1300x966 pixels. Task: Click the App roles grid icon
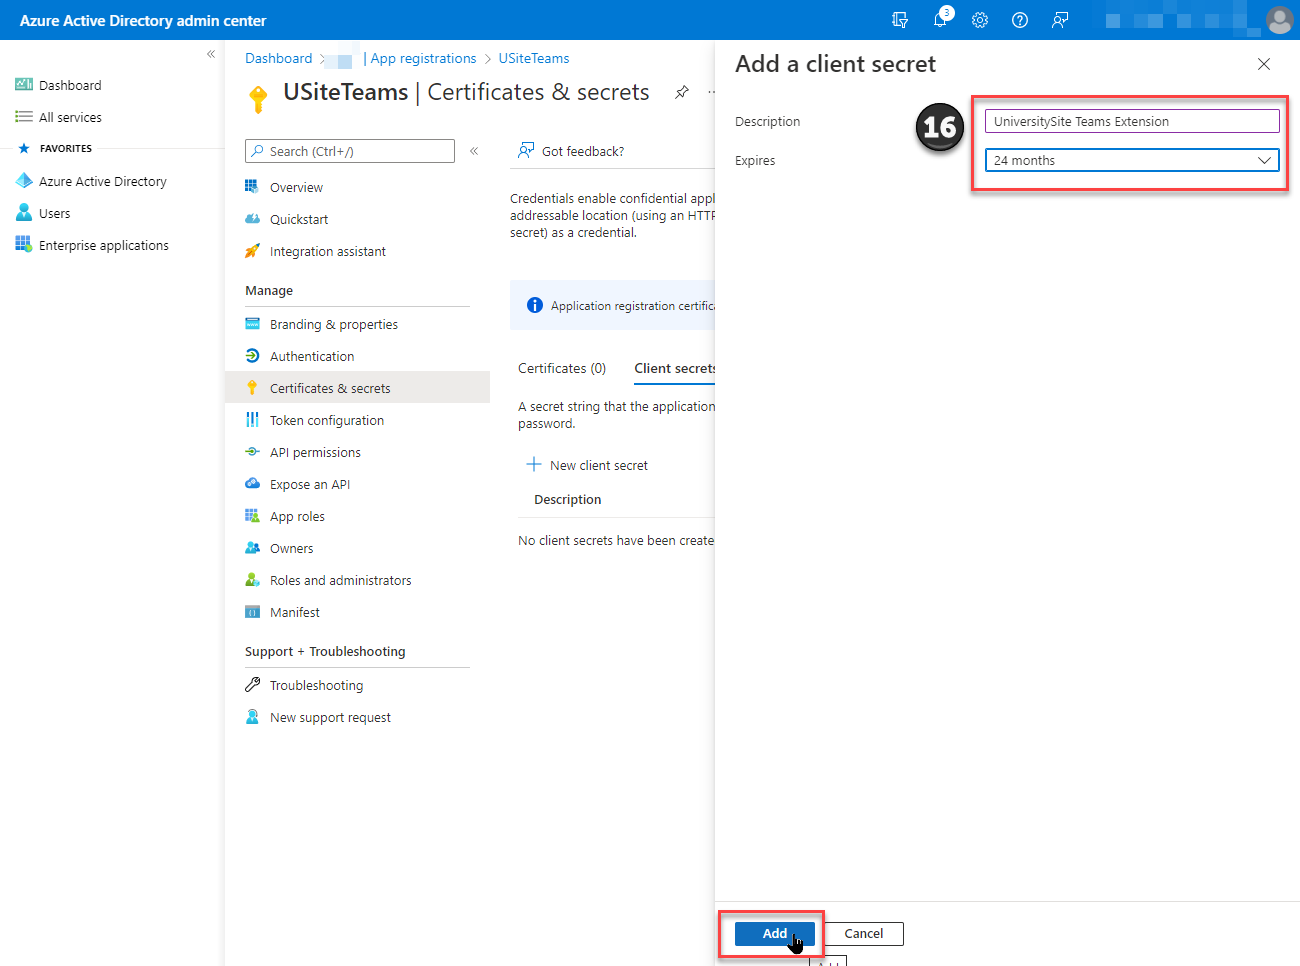click(x=252, y=516)
